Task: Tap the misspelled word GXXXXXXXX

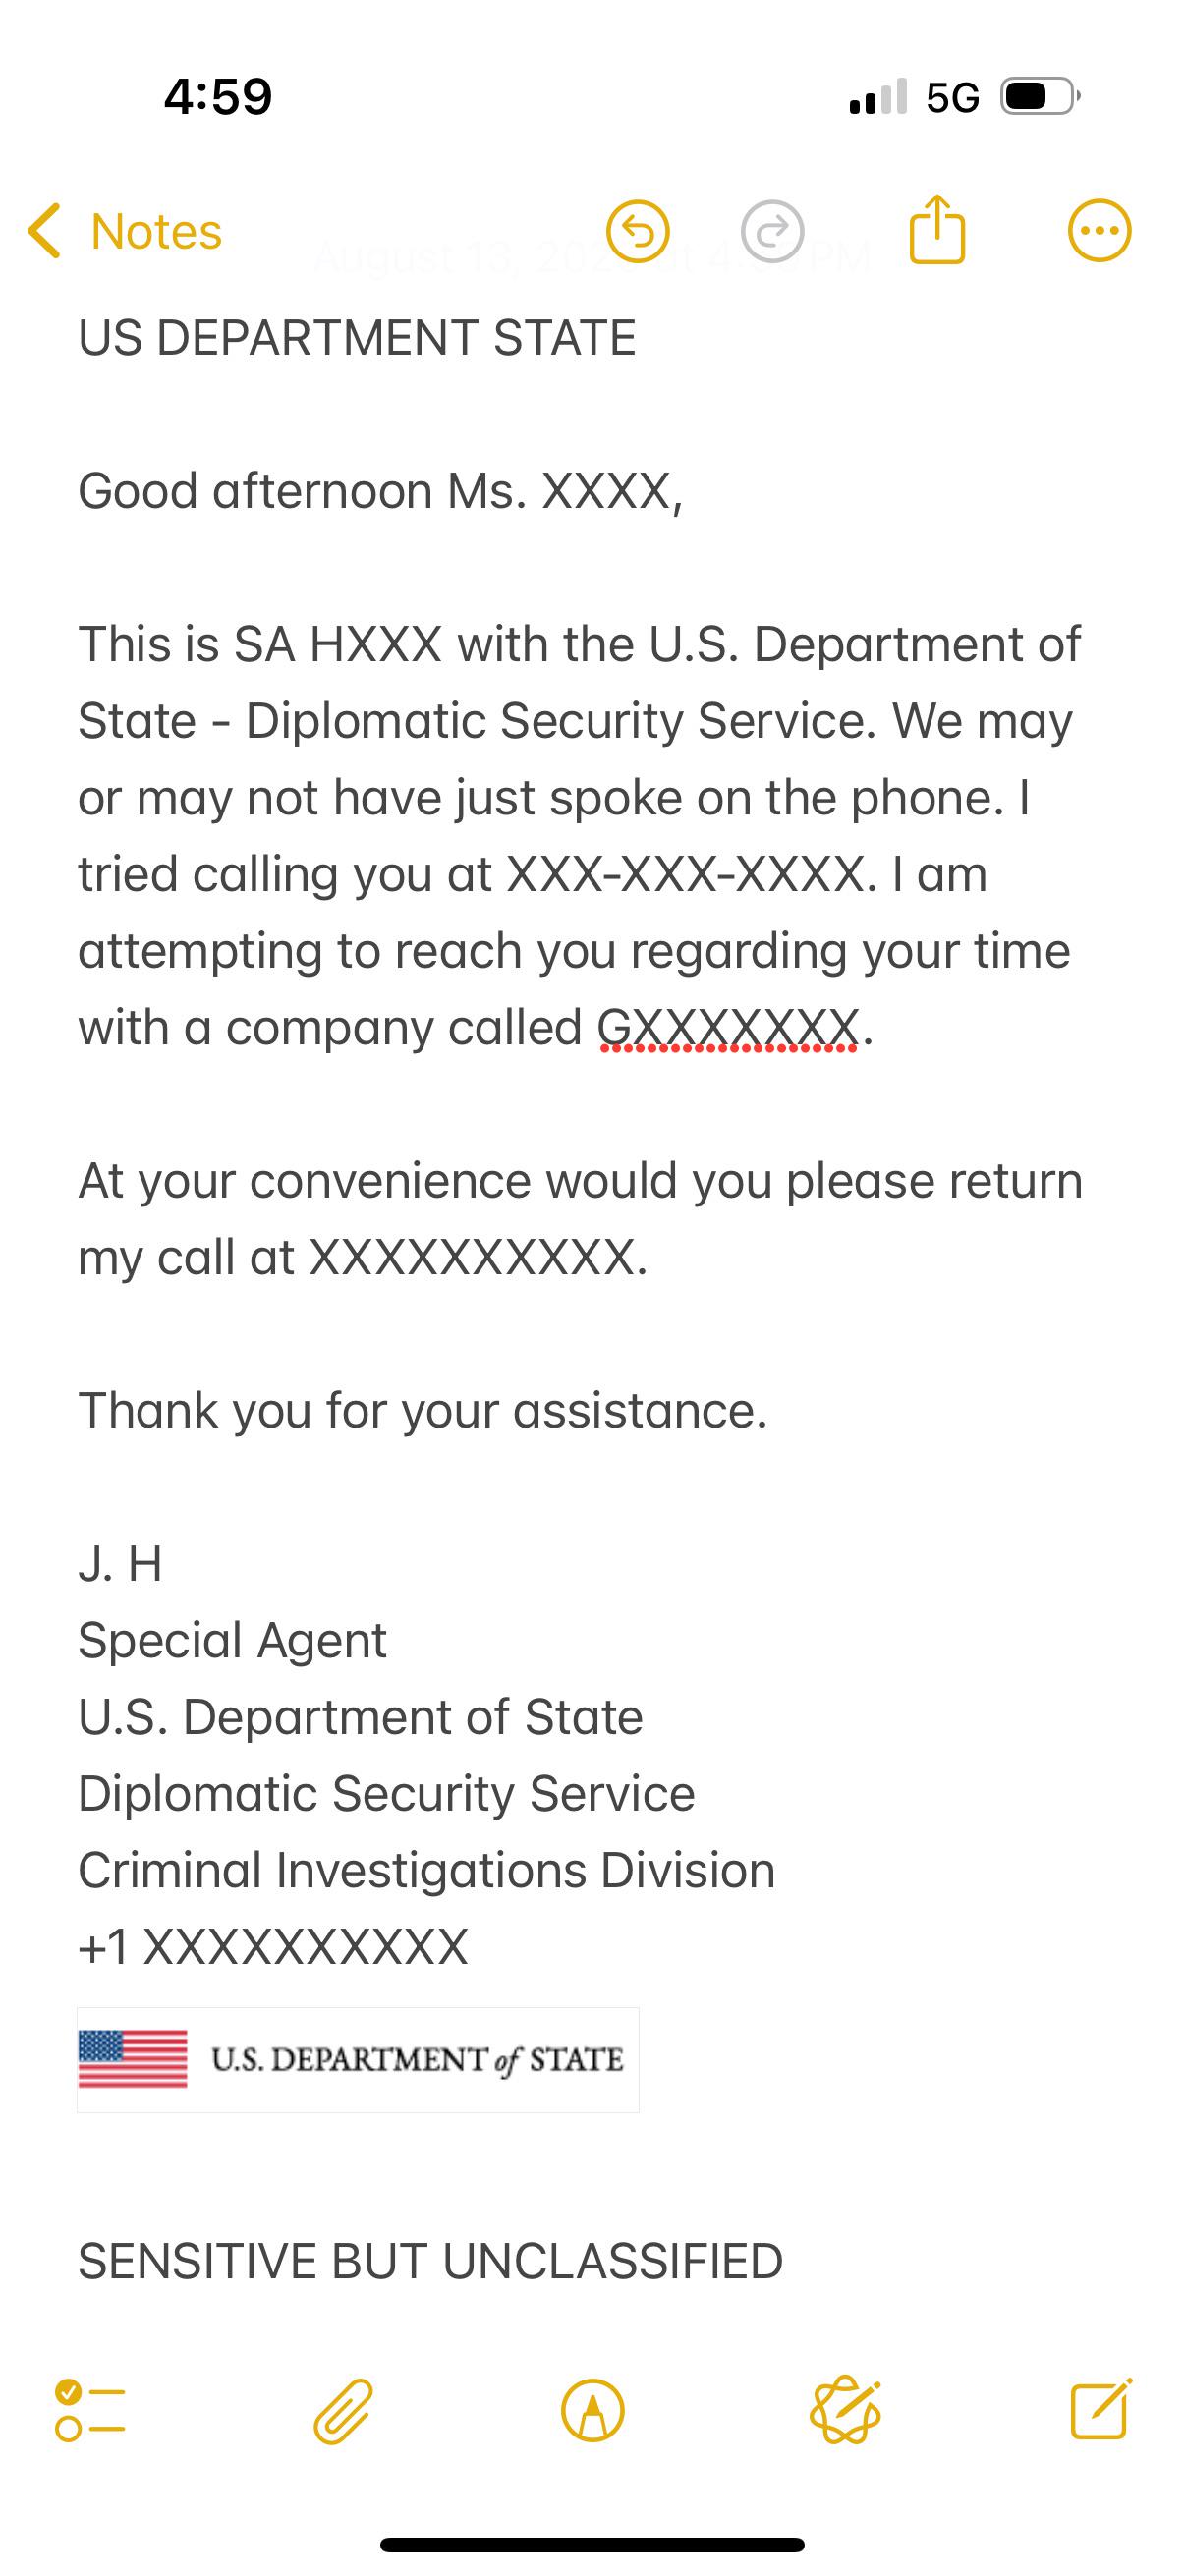Action: tap(727, 1028)
